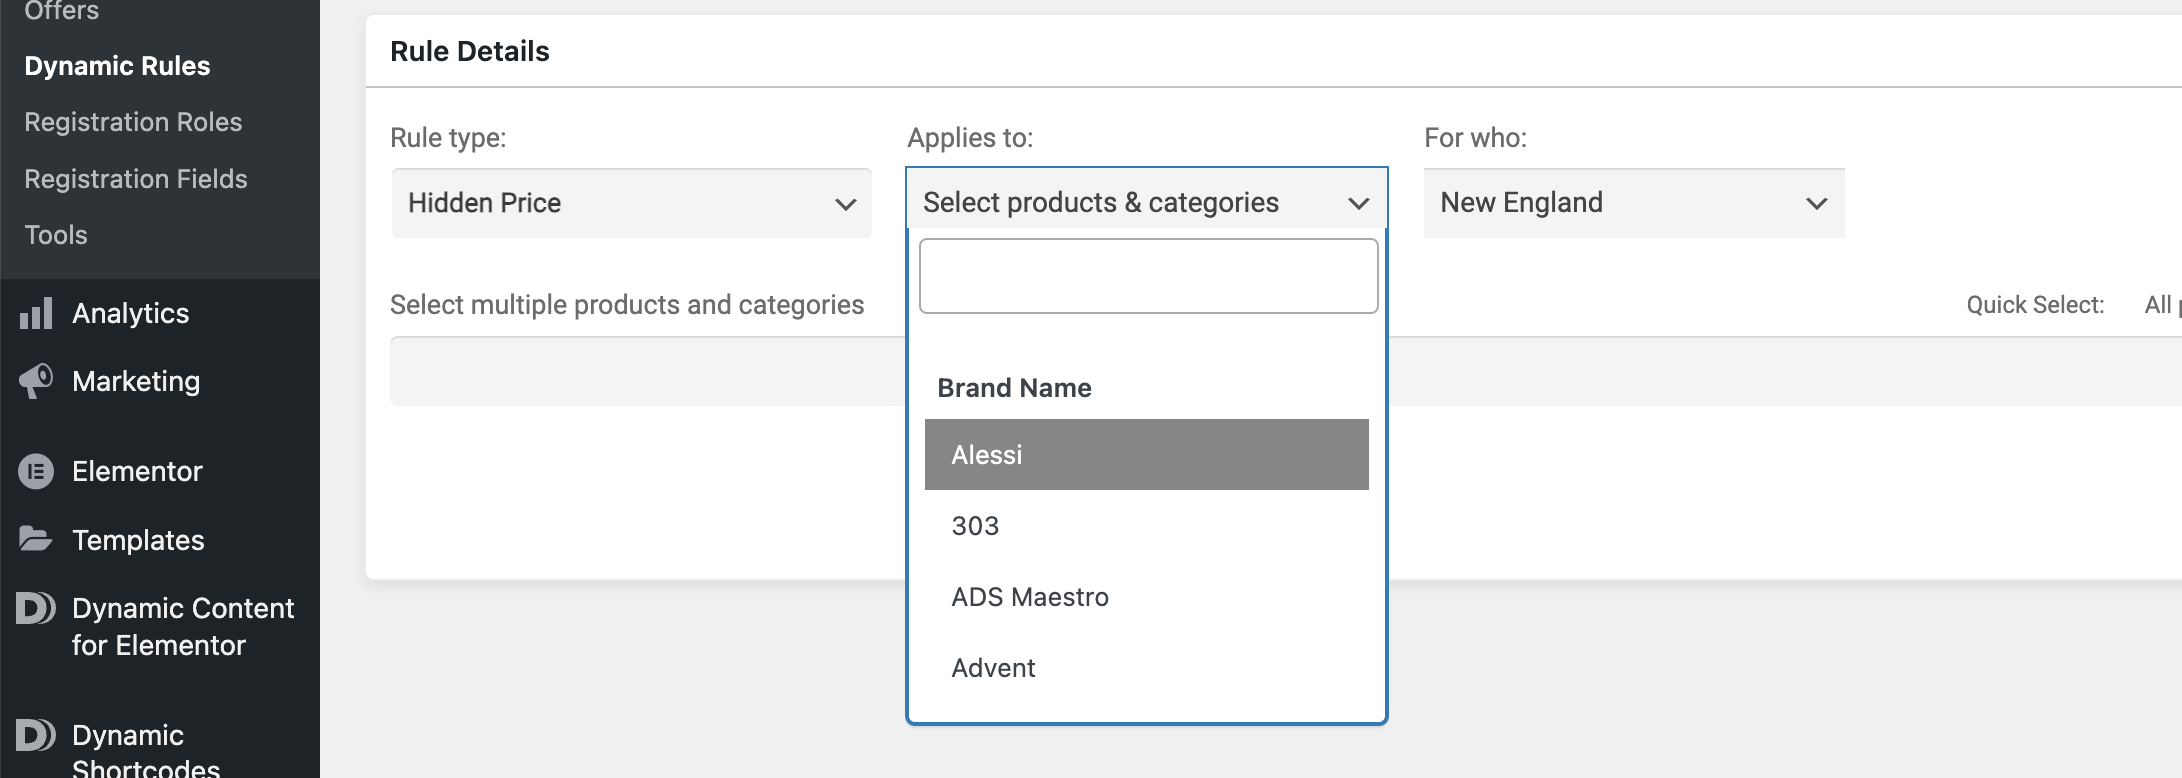Open the Templates menu
The height and width of the screenshot is (778, 2182).
[138, 540]
